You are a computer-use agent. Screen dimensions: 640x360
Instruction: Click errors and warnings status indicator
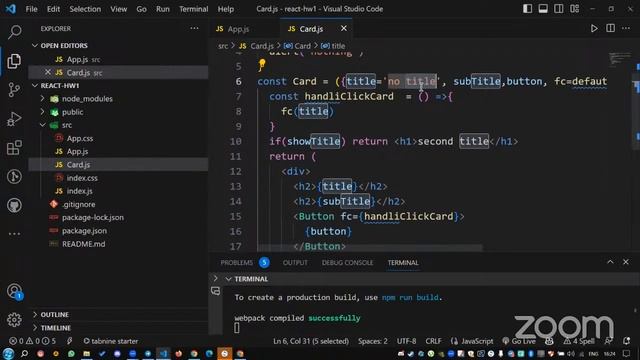(x=33, y=341)
